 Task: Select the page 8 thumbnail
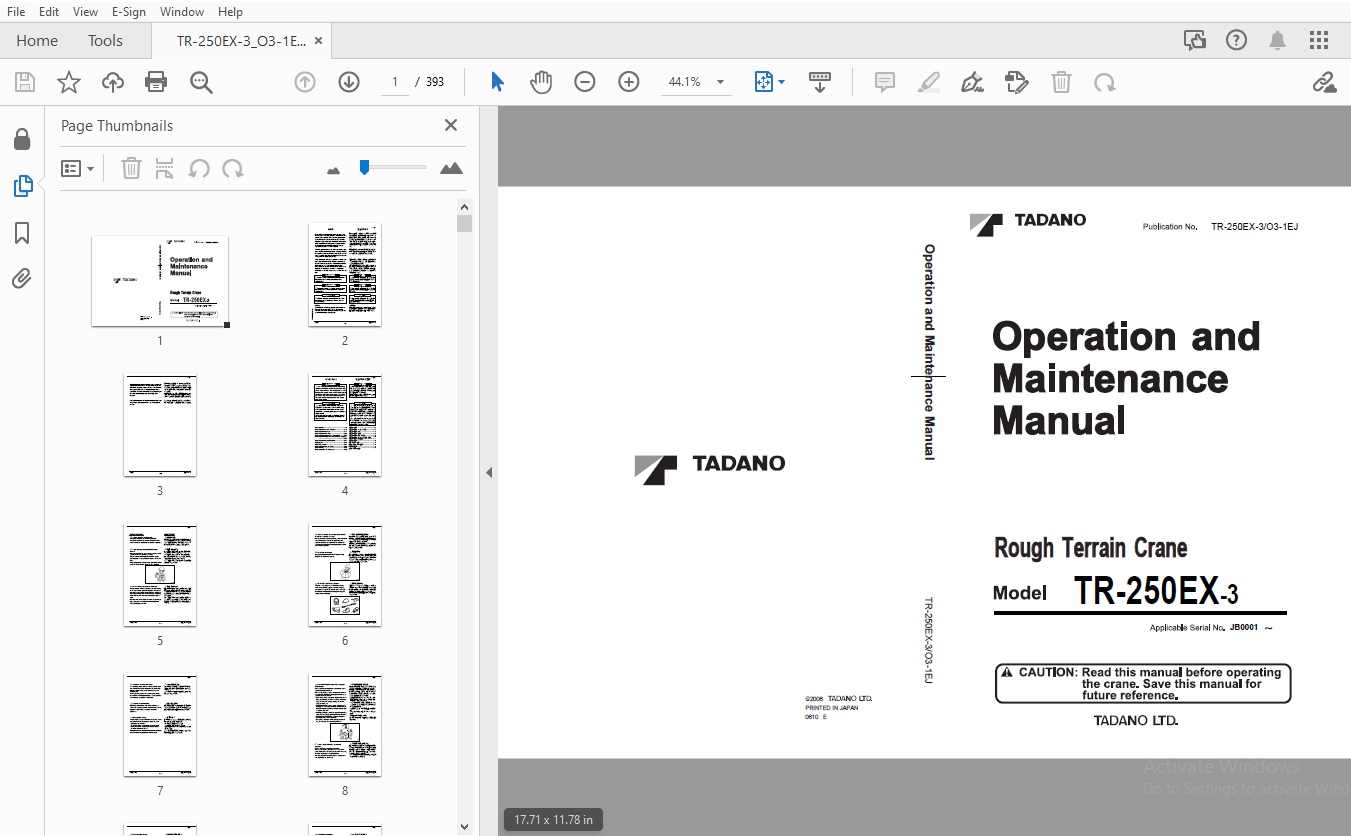pyautogui.click(x=345, y=725)
